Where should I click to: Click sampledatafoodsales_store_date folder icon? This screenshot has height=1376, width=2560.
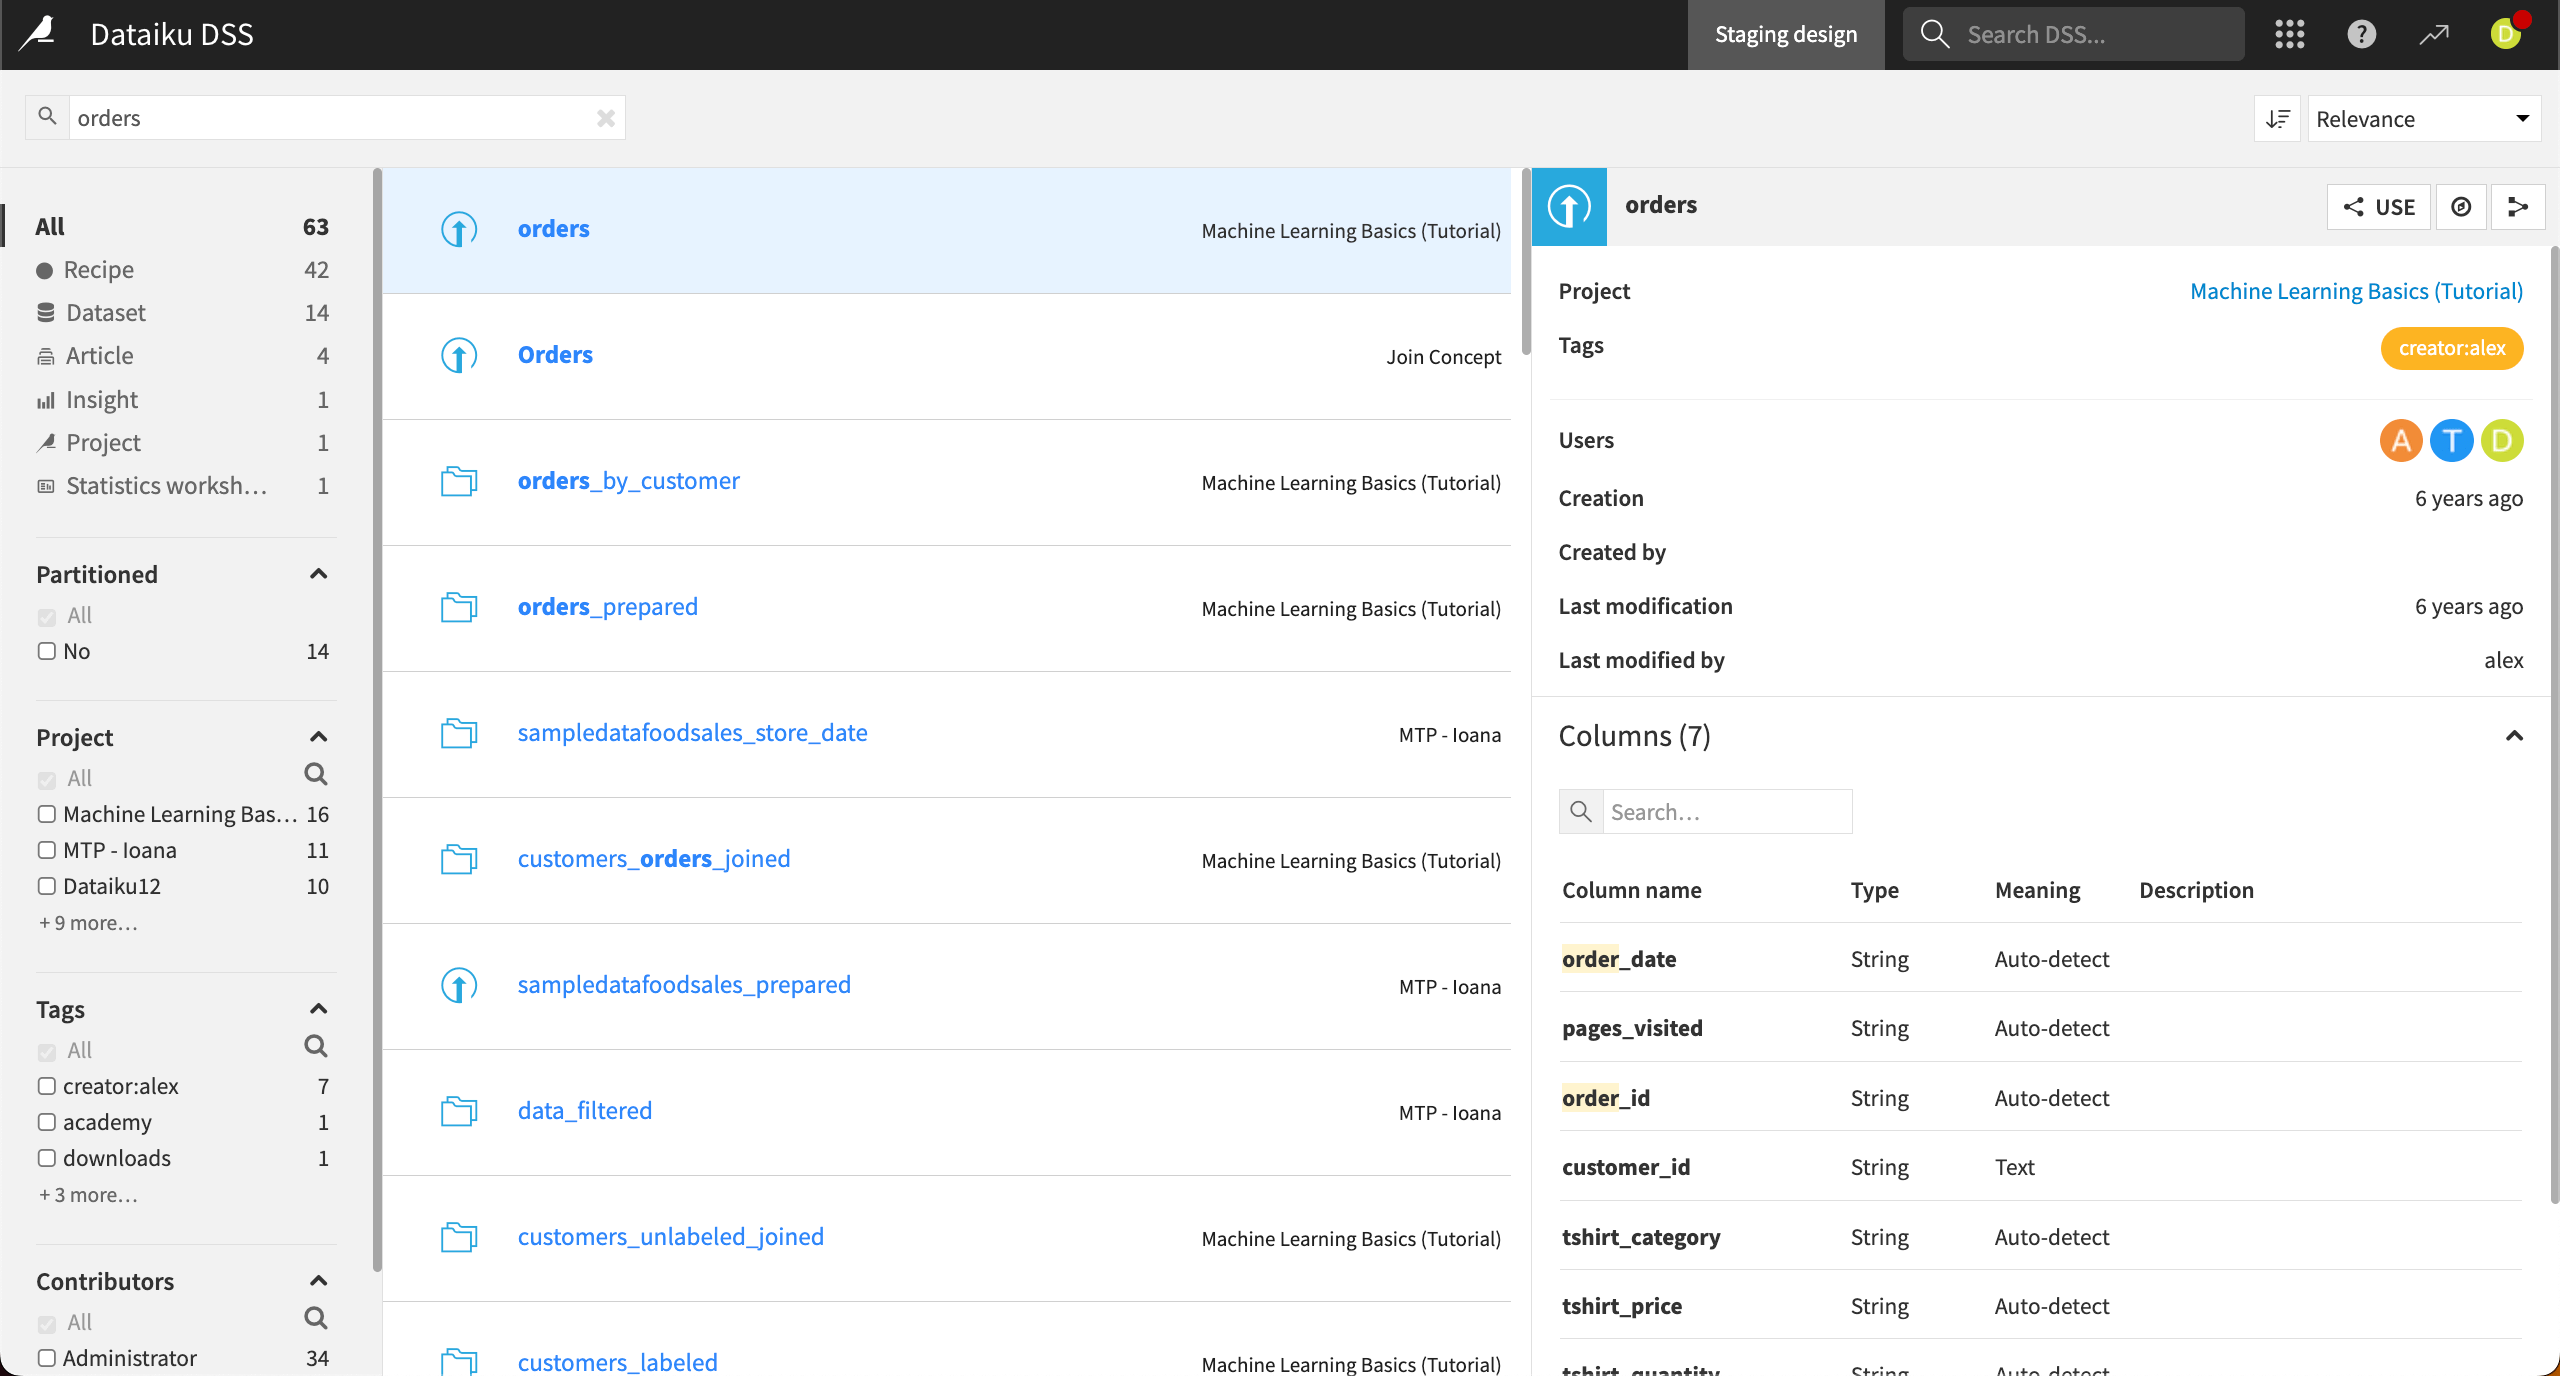click(459, 733)
